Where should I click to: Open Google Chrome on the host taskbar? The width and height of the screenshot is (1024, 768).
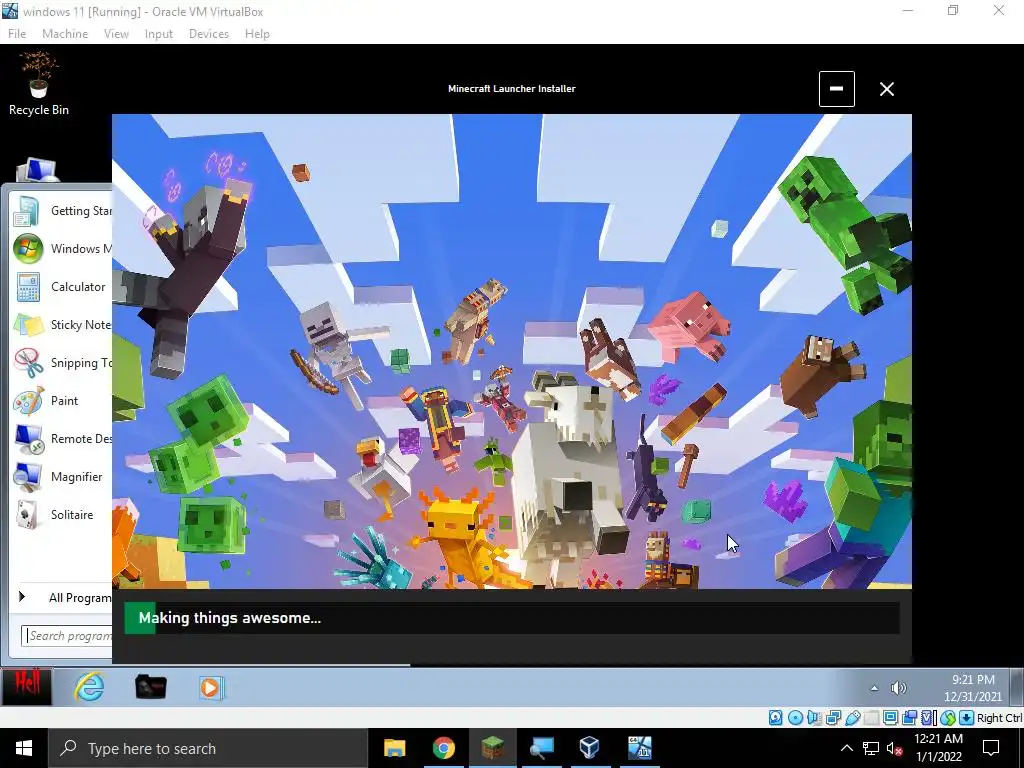[x=443, y=748]
